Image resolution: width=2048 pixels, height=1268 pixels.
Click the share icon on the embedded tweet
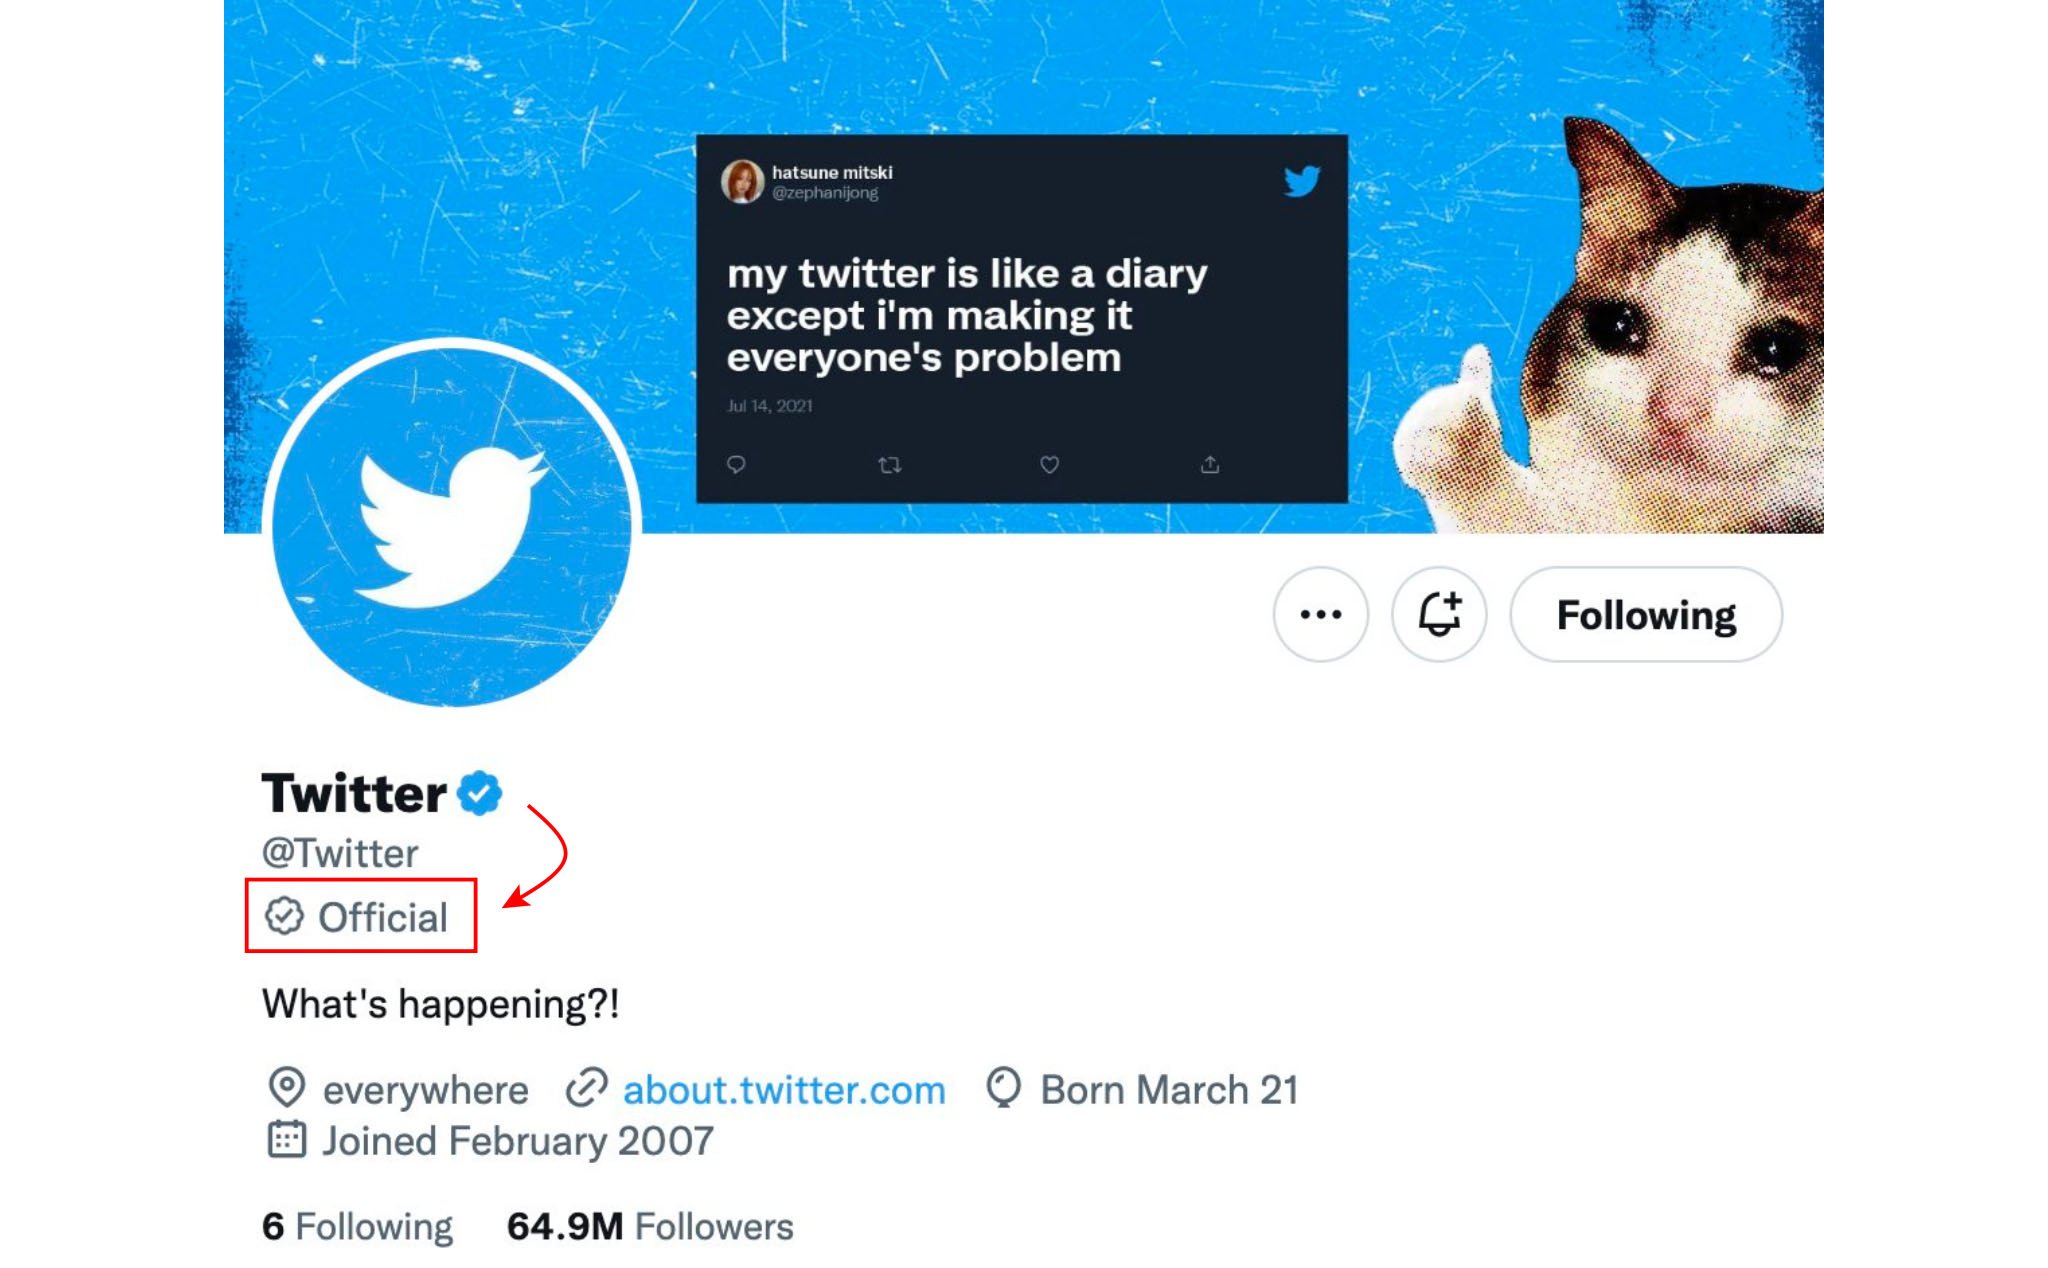[x=1208, y=462]
